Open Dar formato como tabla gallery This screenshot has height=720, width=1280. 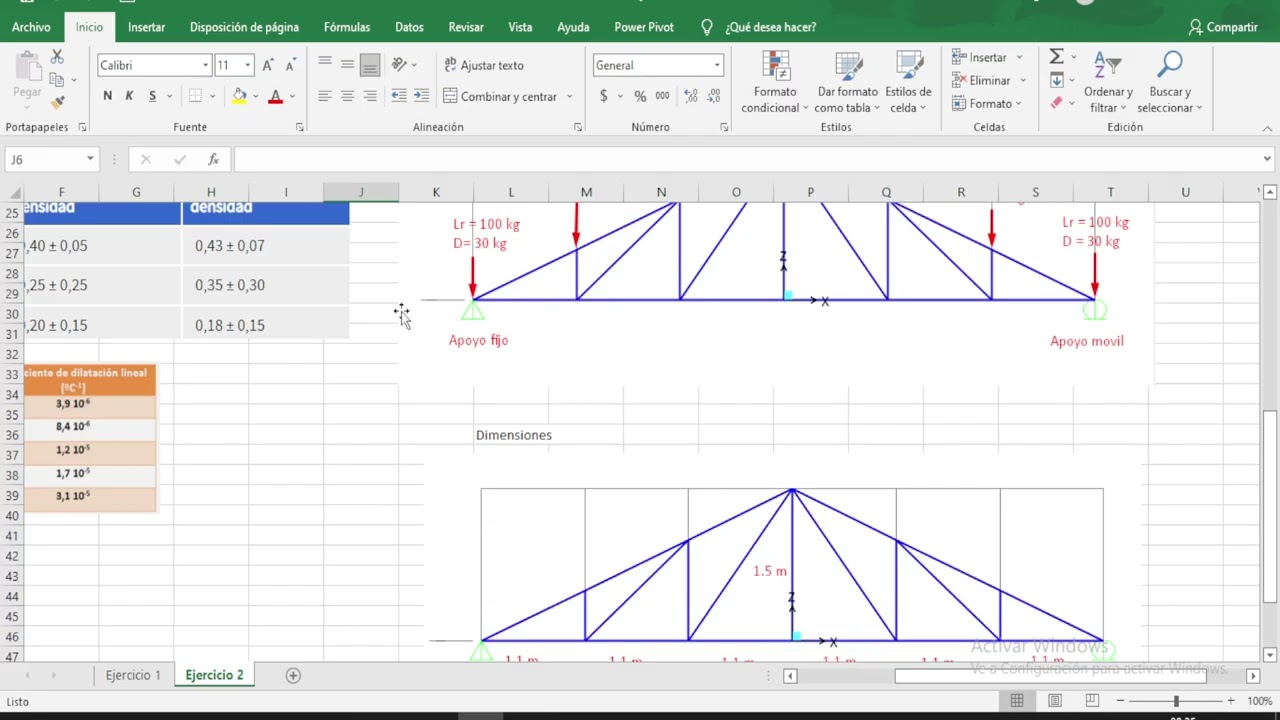pos(847,82)
